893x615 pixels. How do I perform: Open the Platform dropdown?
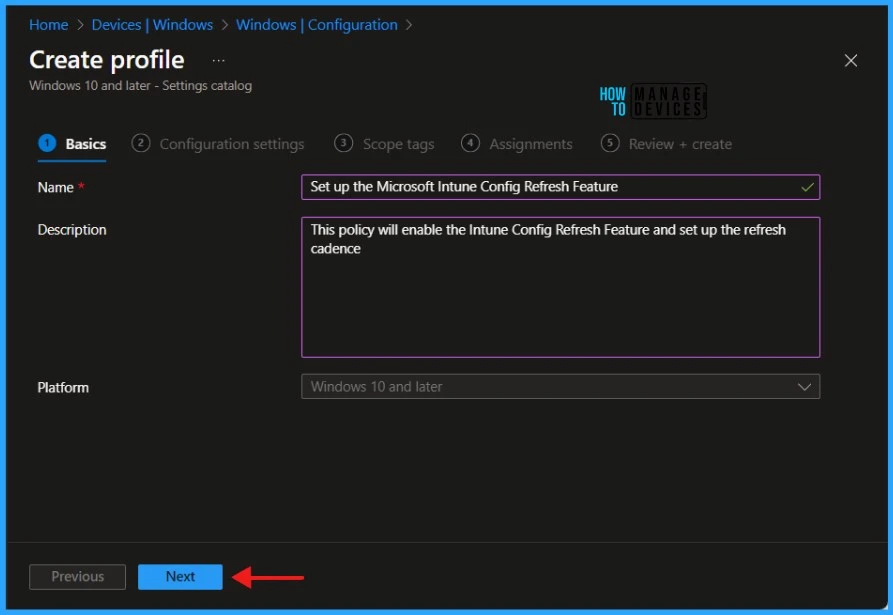560,387
